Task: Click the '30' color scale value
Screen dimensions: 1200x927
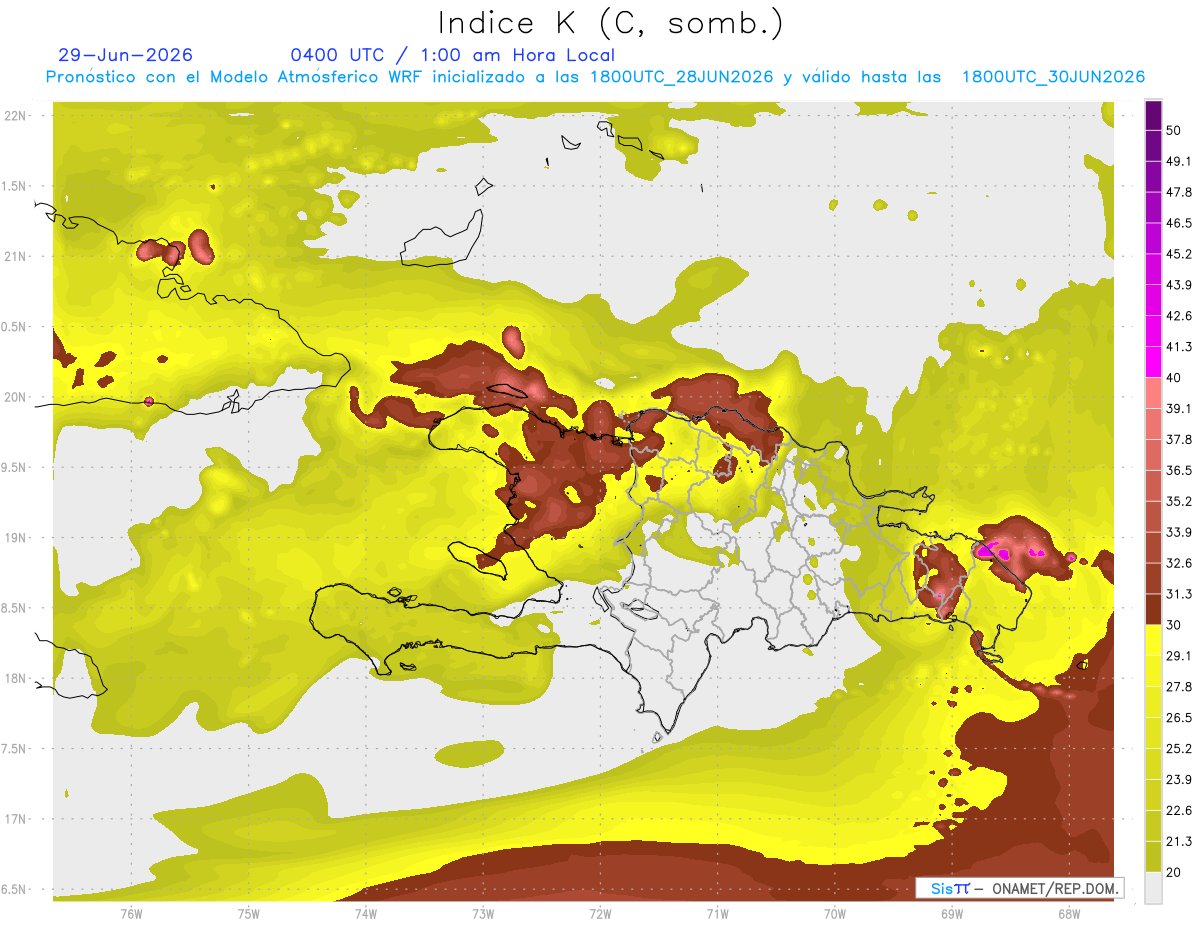Action: click(x=1175, y=625)
